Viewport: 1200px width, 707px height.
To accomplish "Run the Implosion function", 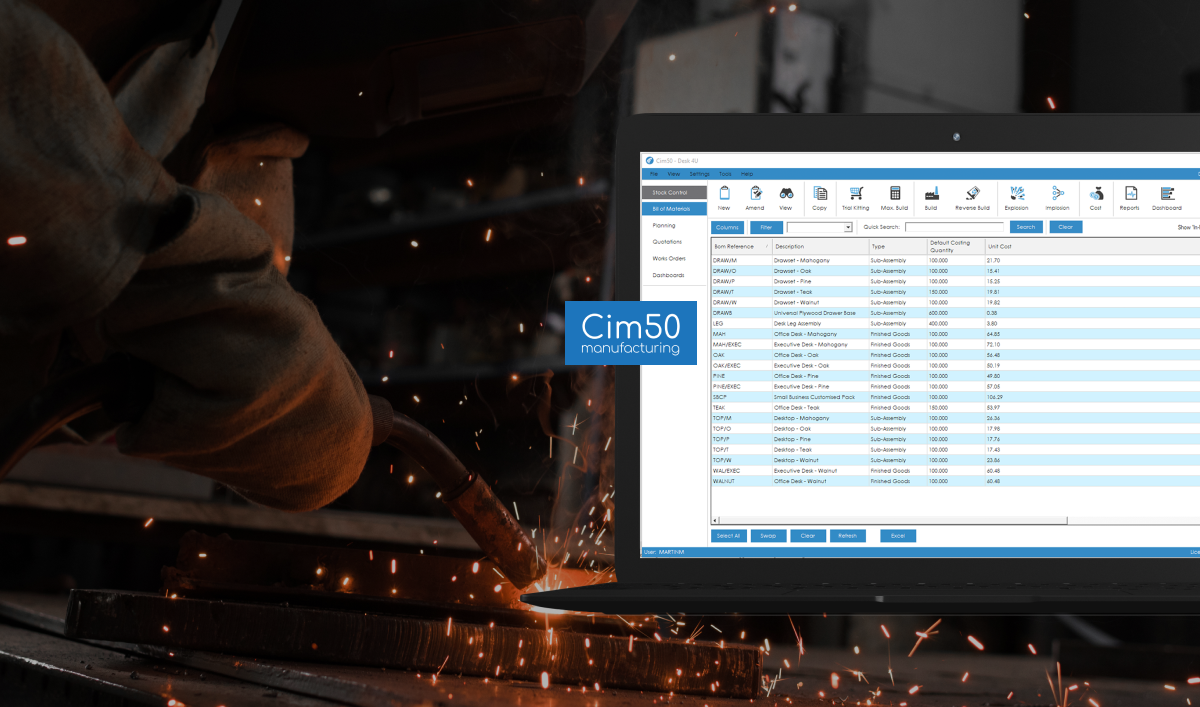I will click(1056, 197).
